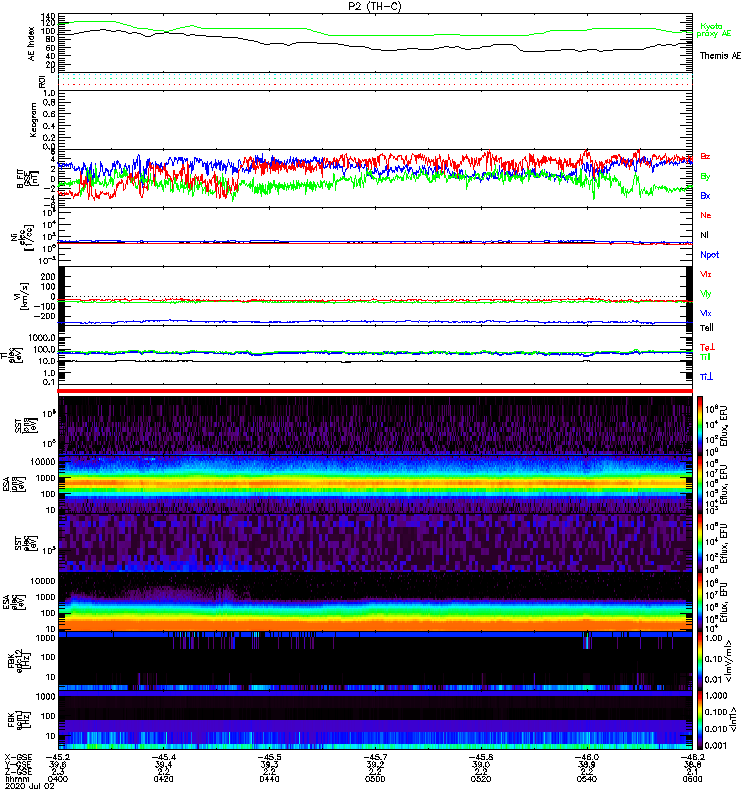Image resolution: width=750 pixels, height=800 pixels.
Task: Click the "<|mV/m|>" color bar label
Action: 729,661
